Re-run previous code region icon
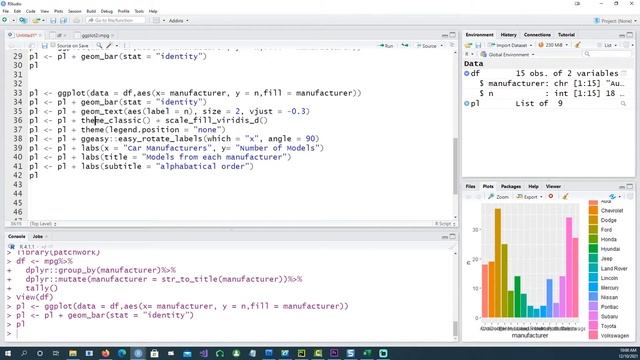Viewport: 640px width, 360px height. pyautogui.click(x=405, y=46)
